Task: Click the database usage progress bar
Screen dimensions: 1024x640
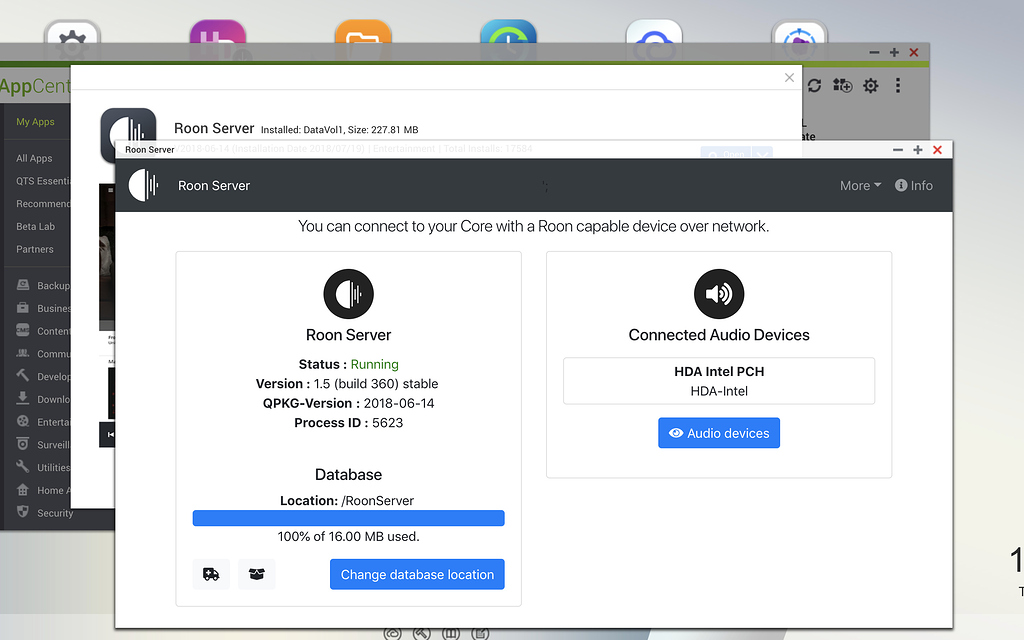Action: click(348, 517)
